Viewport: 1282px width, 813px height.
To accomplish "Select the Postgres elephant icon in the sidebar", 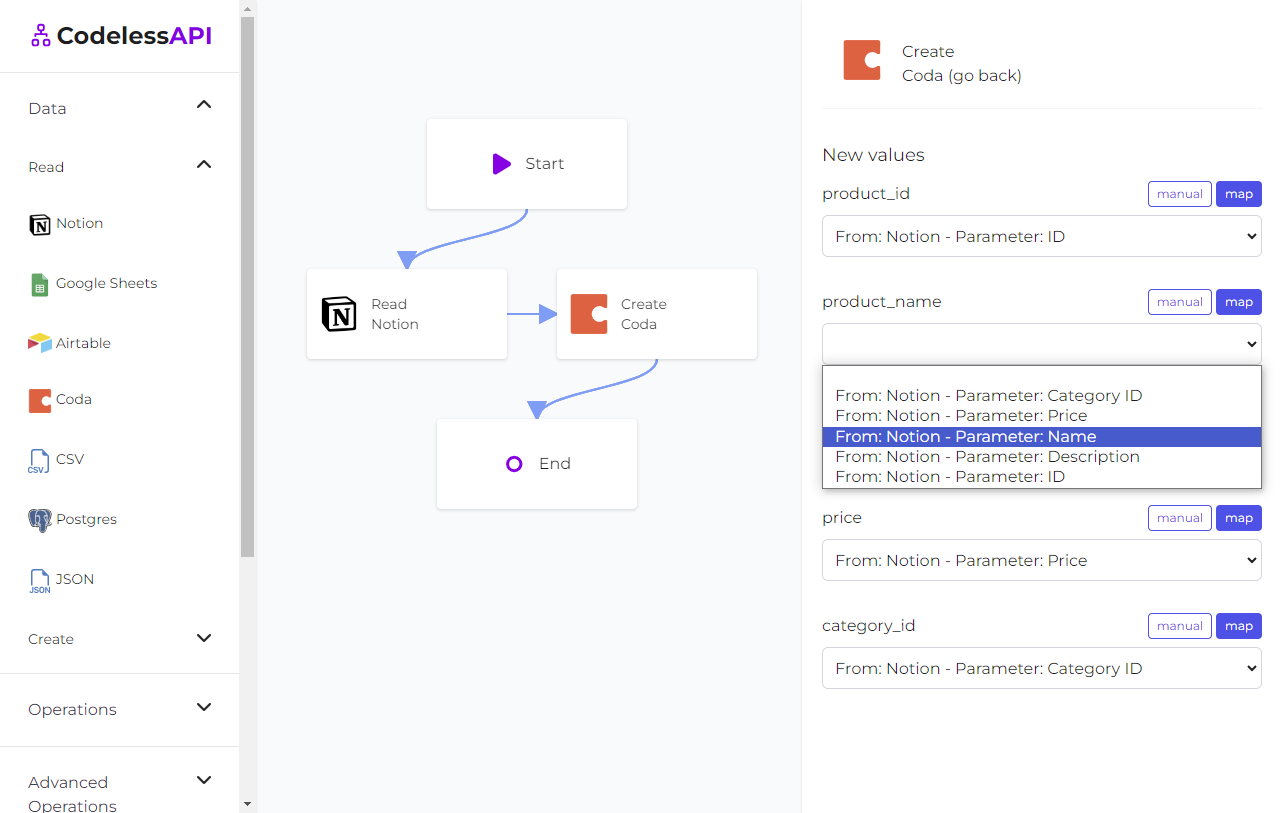I will [39, 520].
